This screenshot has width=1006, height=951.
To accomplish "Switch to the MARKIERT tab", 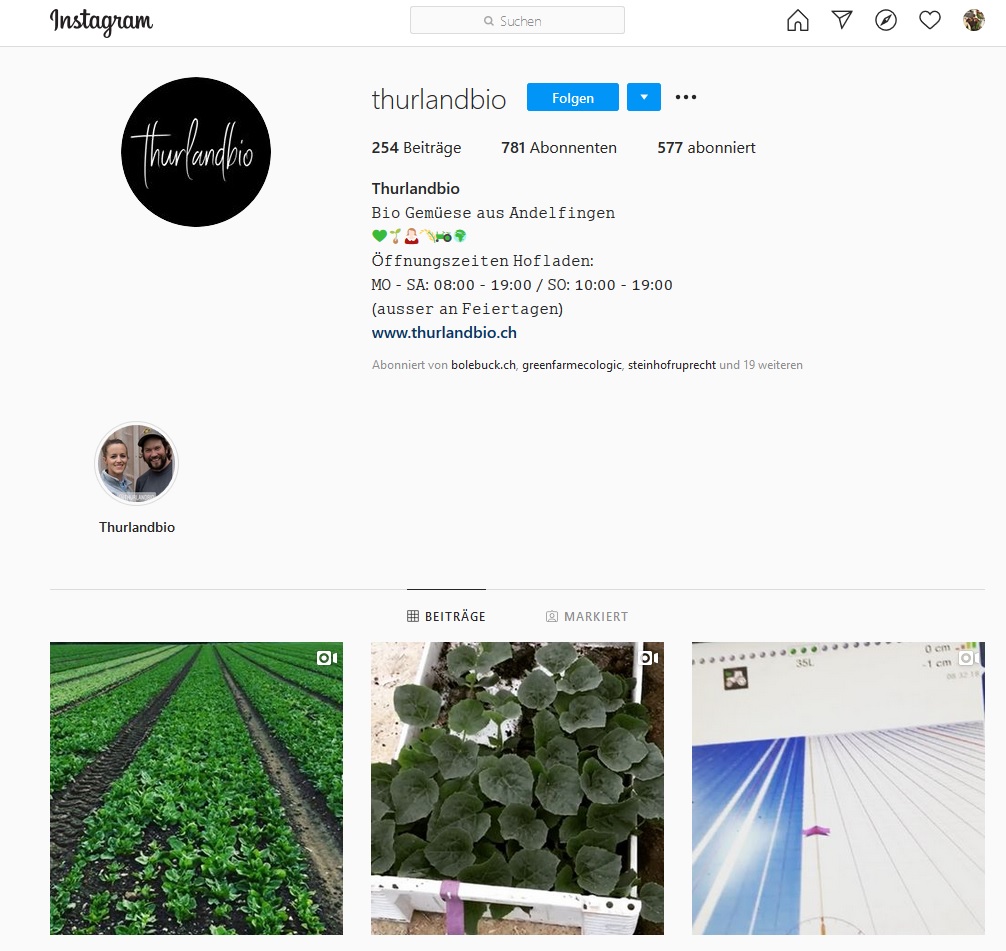I will 587,616.
